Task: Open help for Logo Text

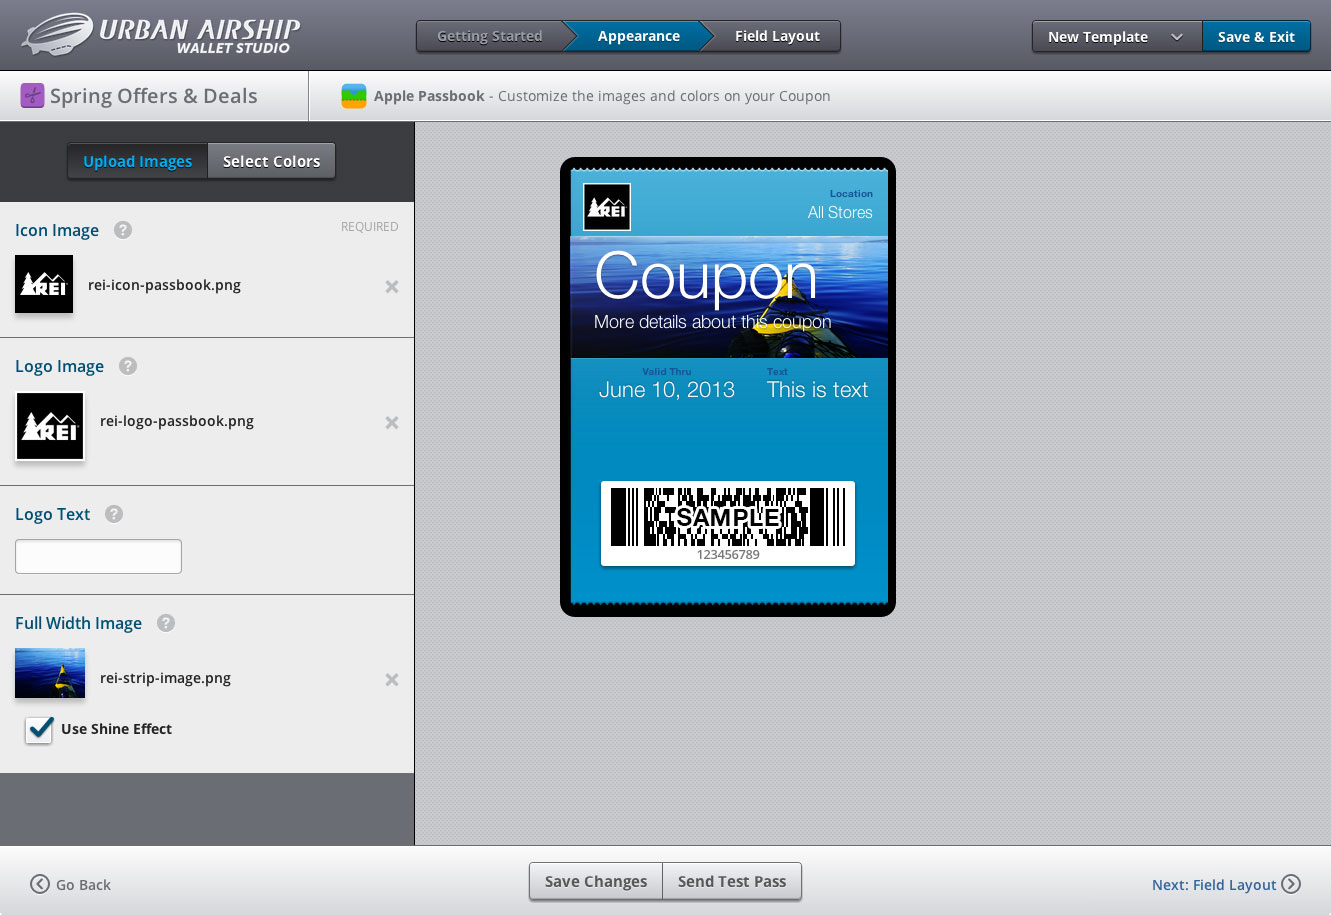Action: (114, 514)
